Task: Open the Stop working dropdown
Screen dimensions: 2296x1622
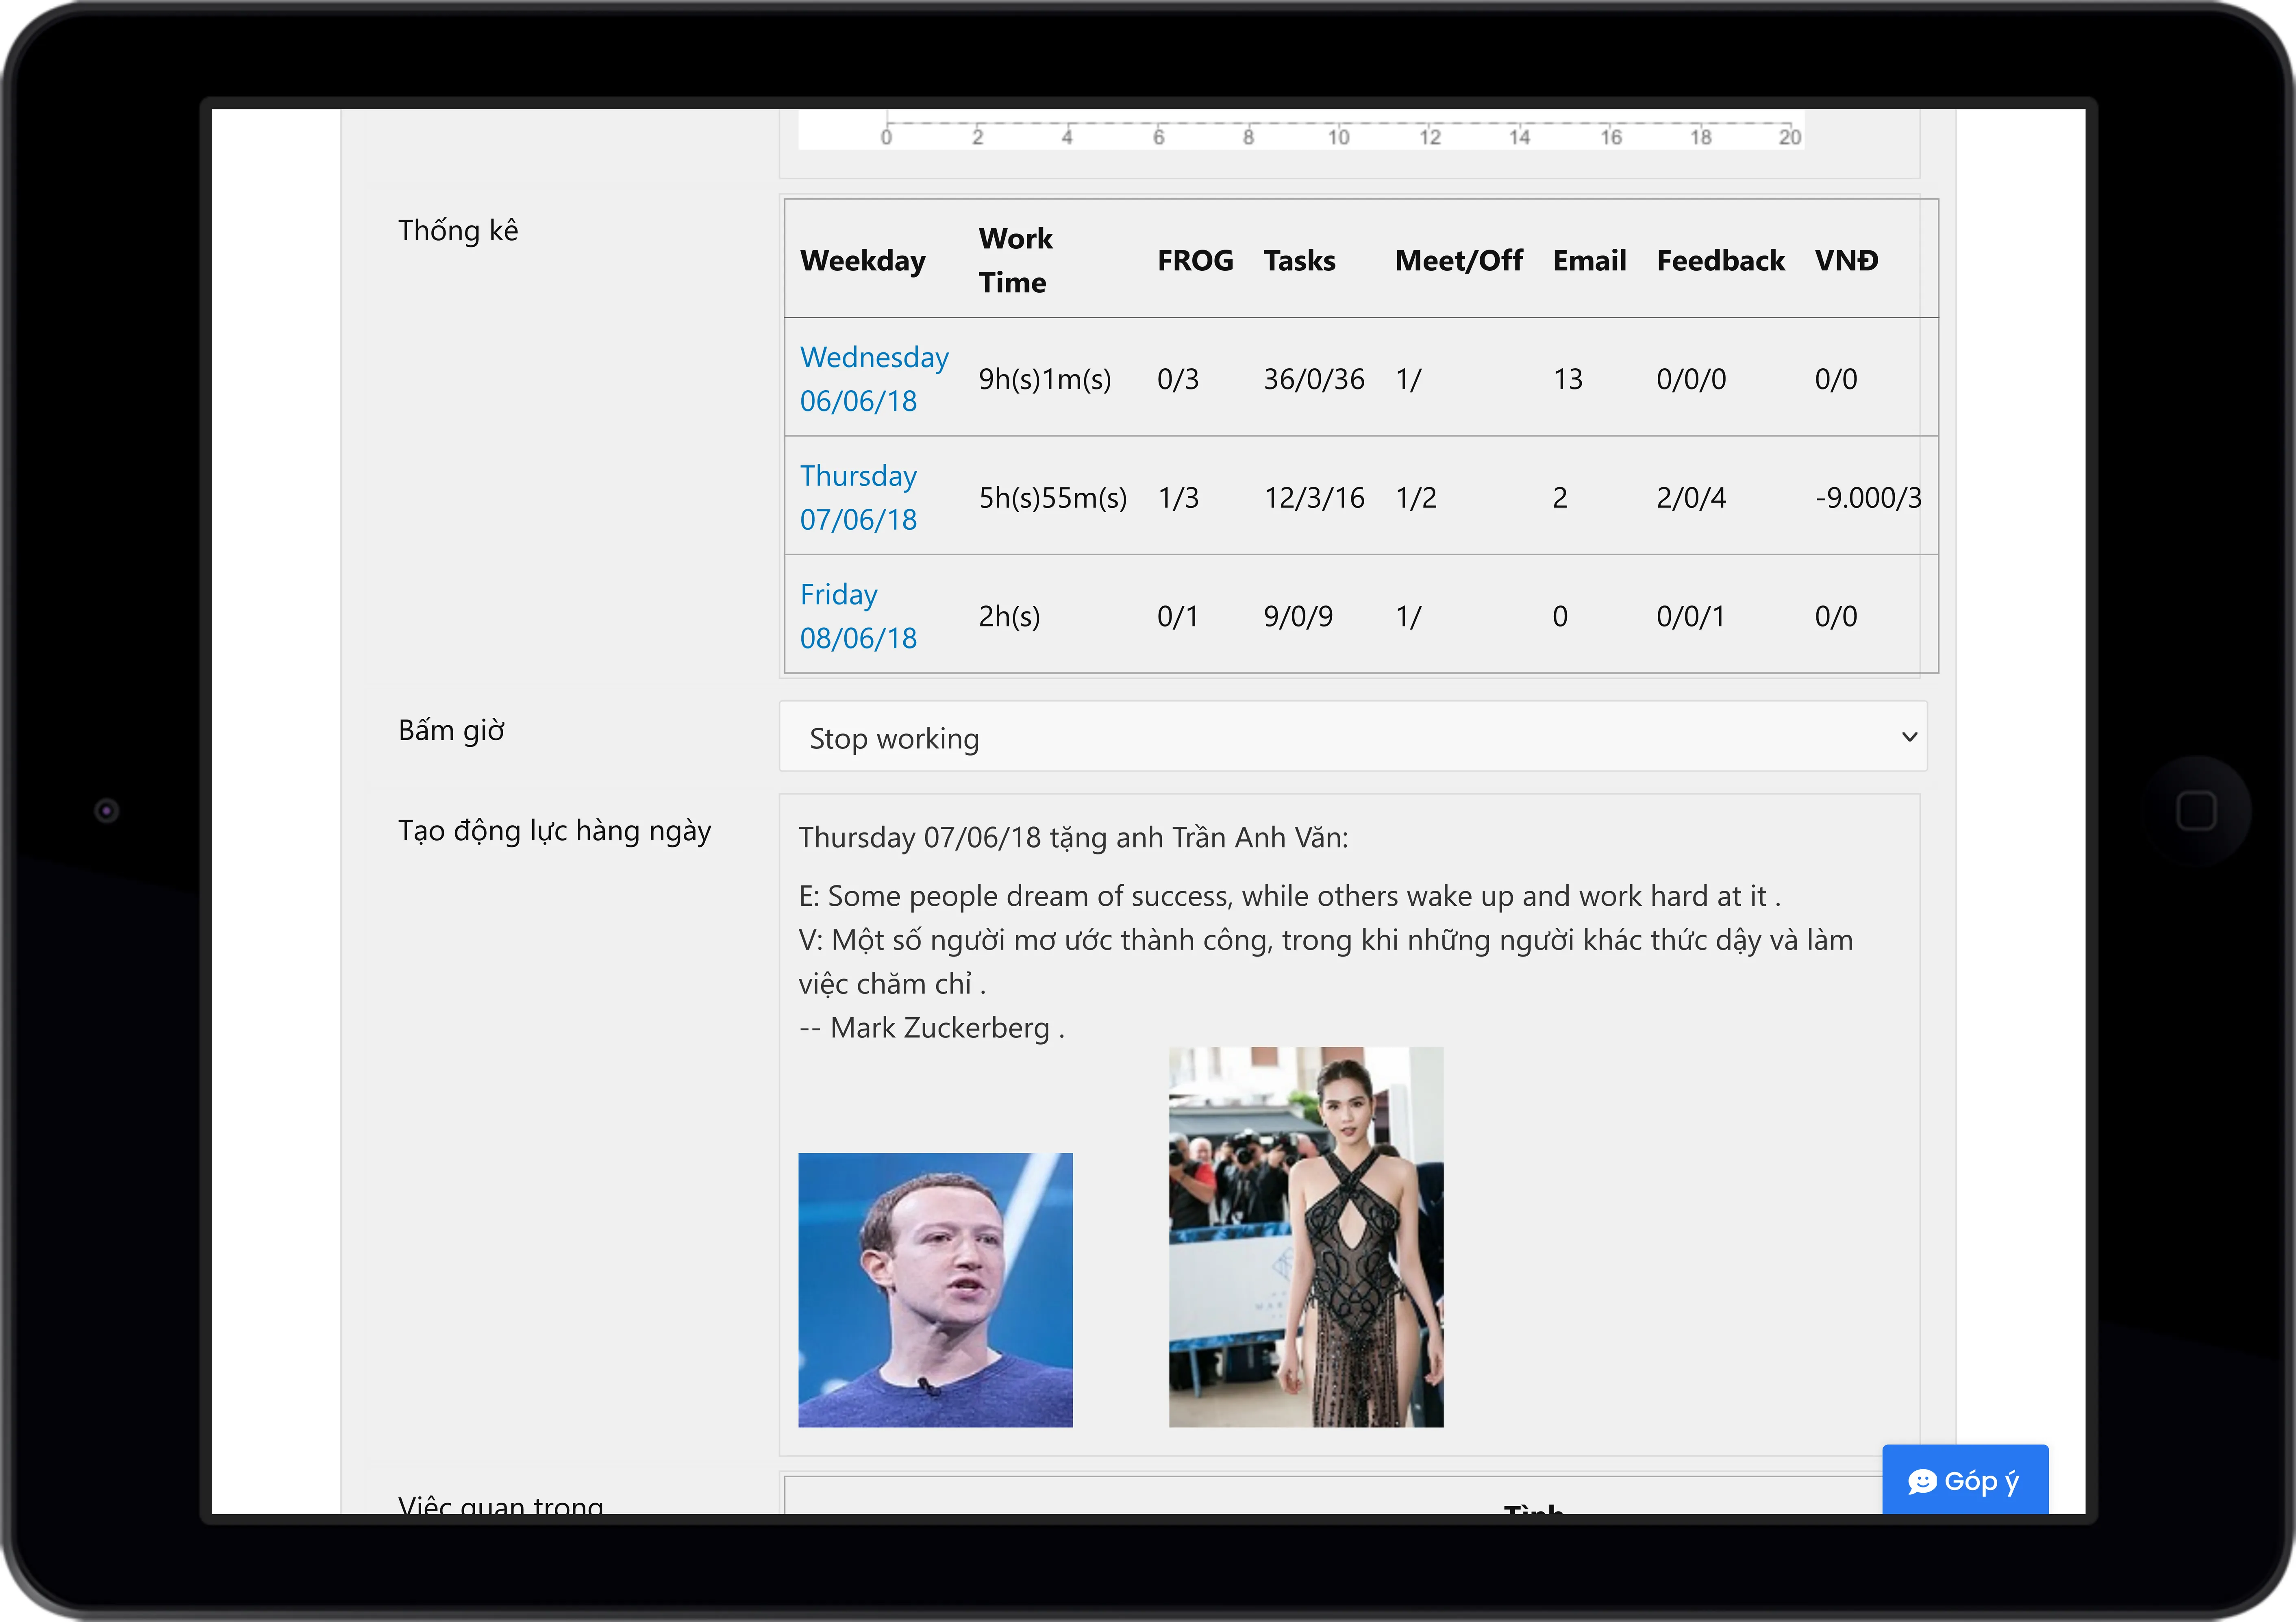Action: [1352, 737]
